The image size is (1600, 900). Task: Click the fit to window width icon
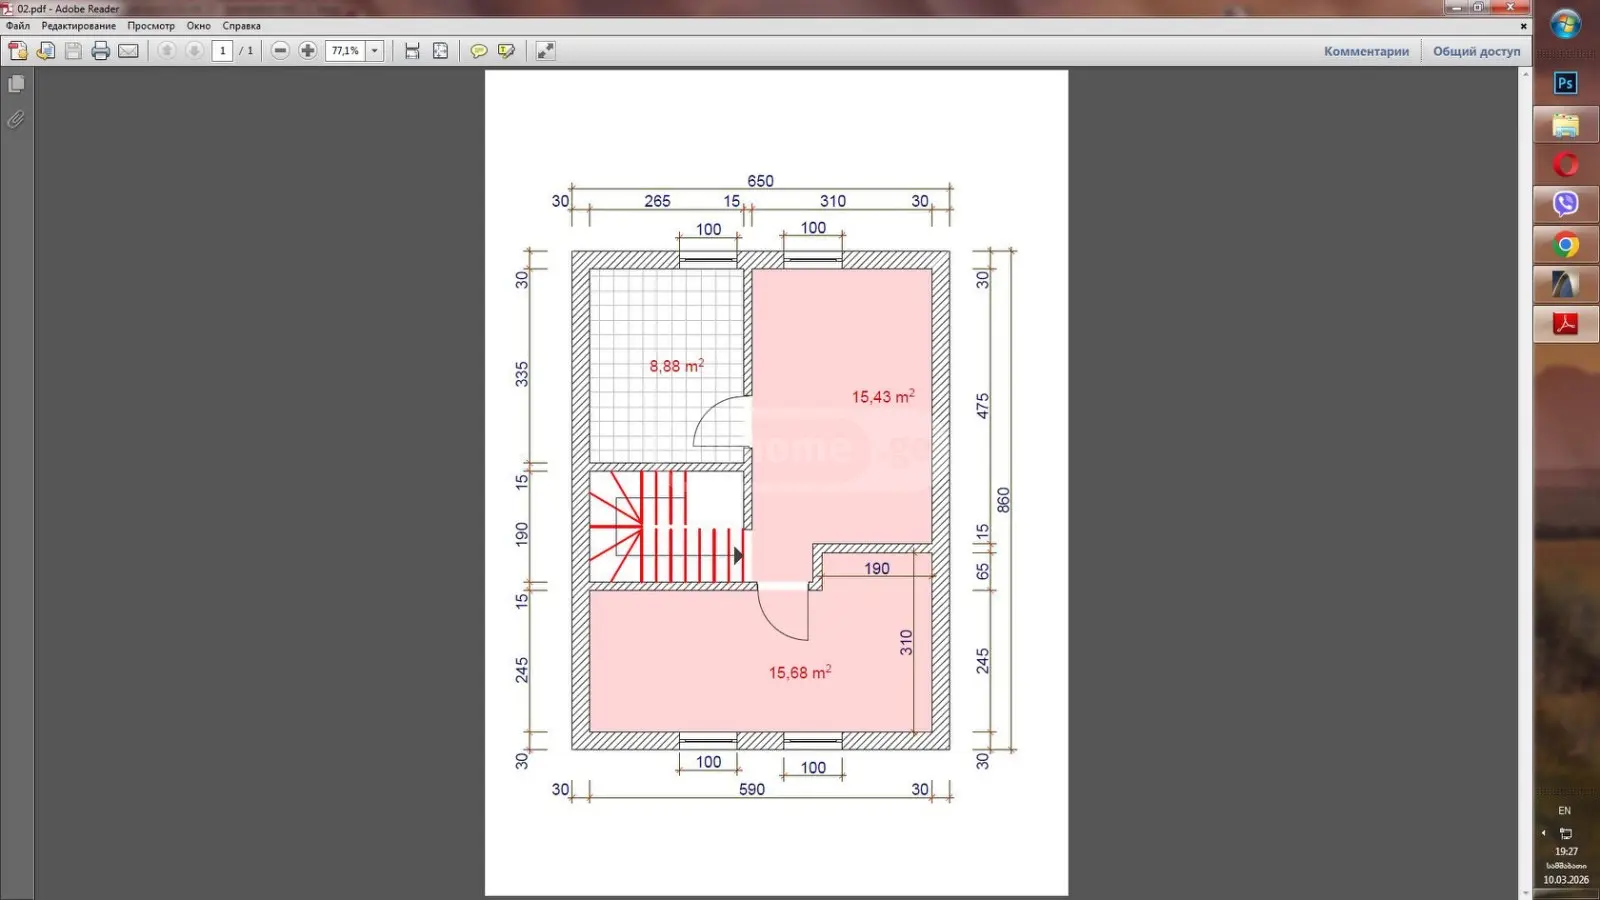point(412,51)
